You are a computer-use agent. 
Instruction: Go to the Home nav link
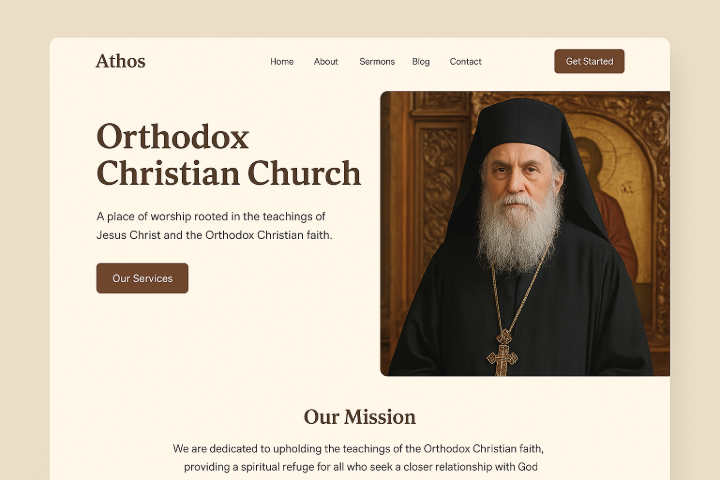[x=281, y=62]
